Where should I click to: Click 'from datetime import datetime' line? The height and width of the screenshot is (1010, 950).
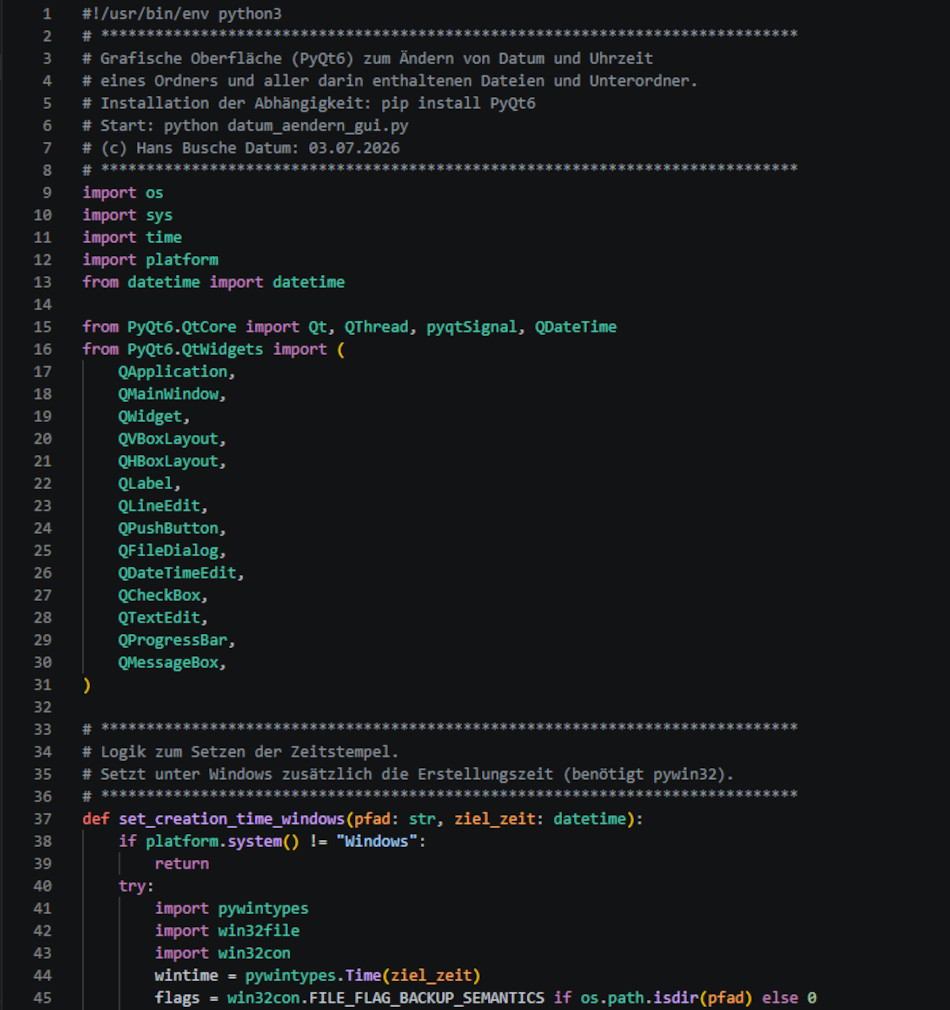(213, 282)
